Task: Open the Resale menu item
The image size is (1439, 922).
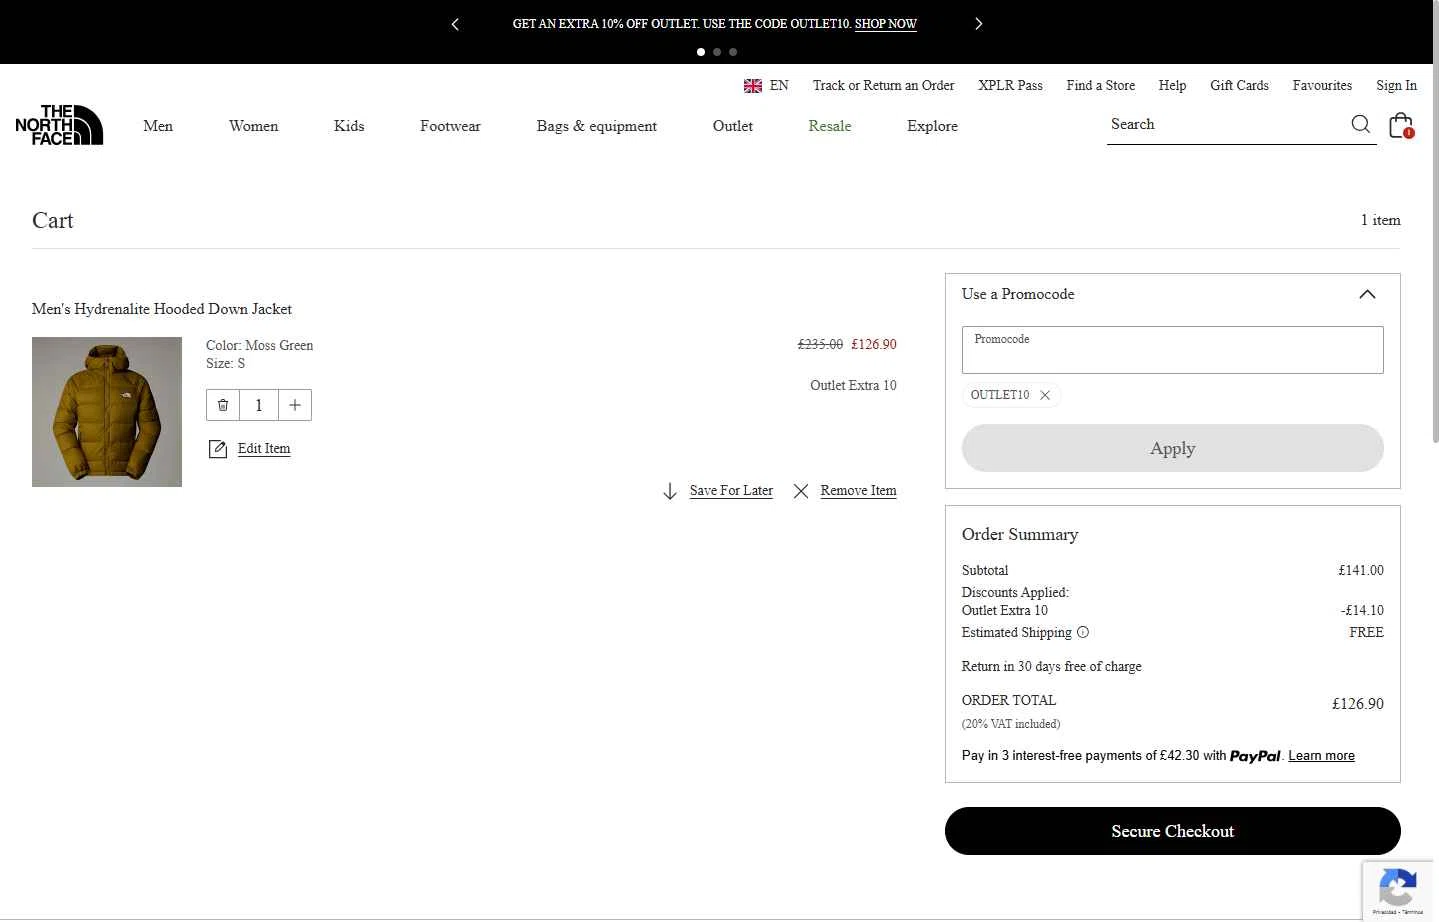Action: pyautogui.click(x=830, y=126)
